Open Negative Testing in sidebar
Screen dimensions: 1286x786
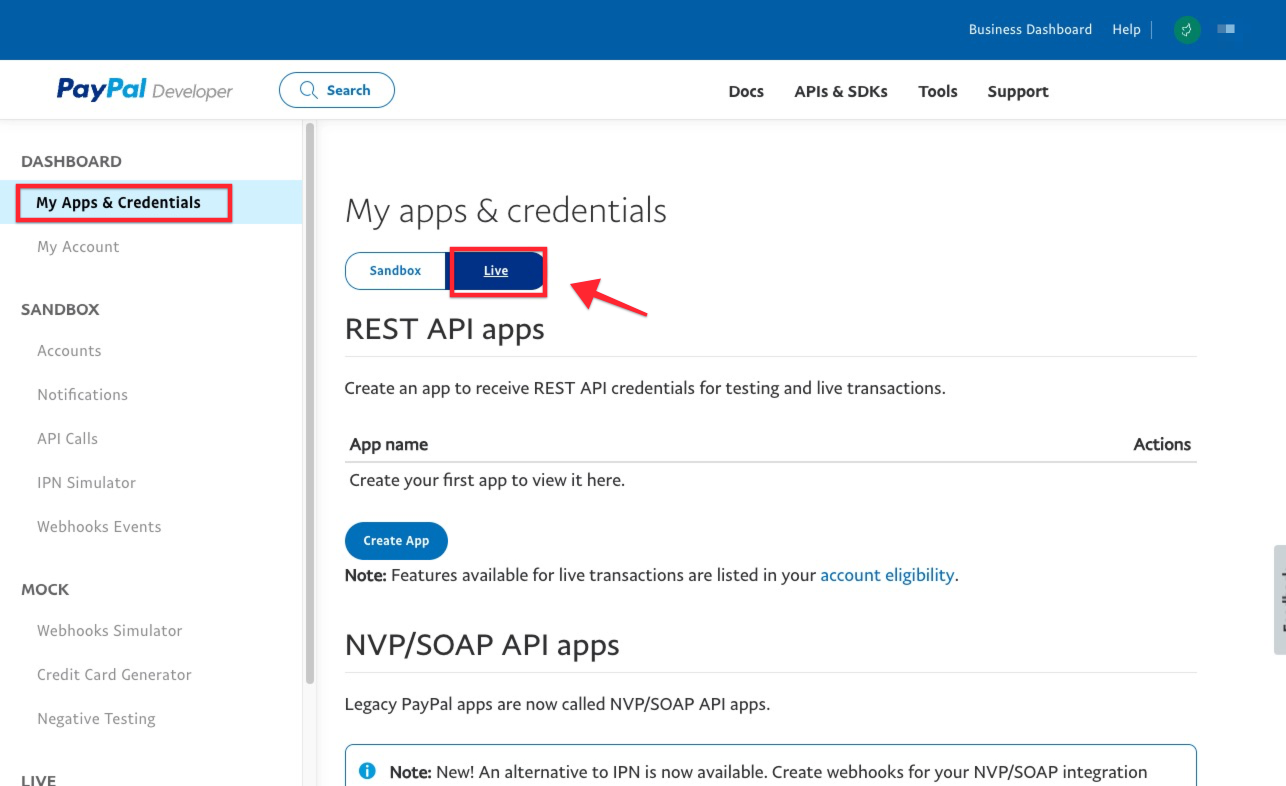point(96,718)
